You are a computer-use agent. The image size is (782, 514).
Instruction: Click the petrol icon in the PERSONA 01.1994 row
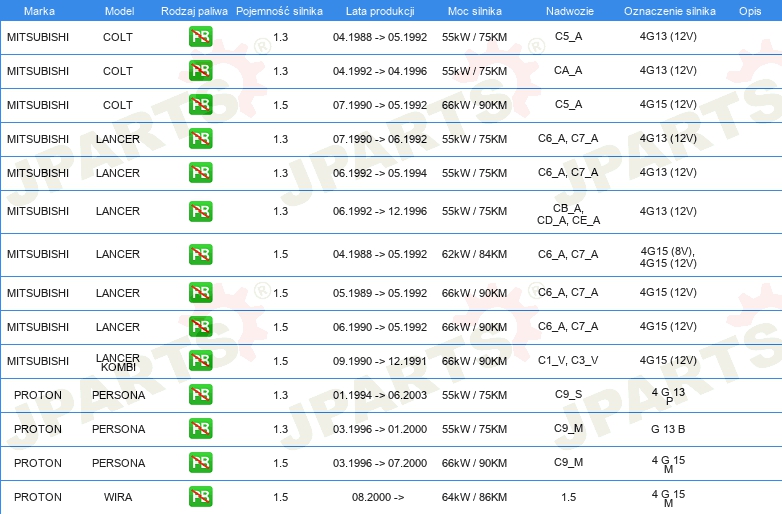tap(200, 394)
